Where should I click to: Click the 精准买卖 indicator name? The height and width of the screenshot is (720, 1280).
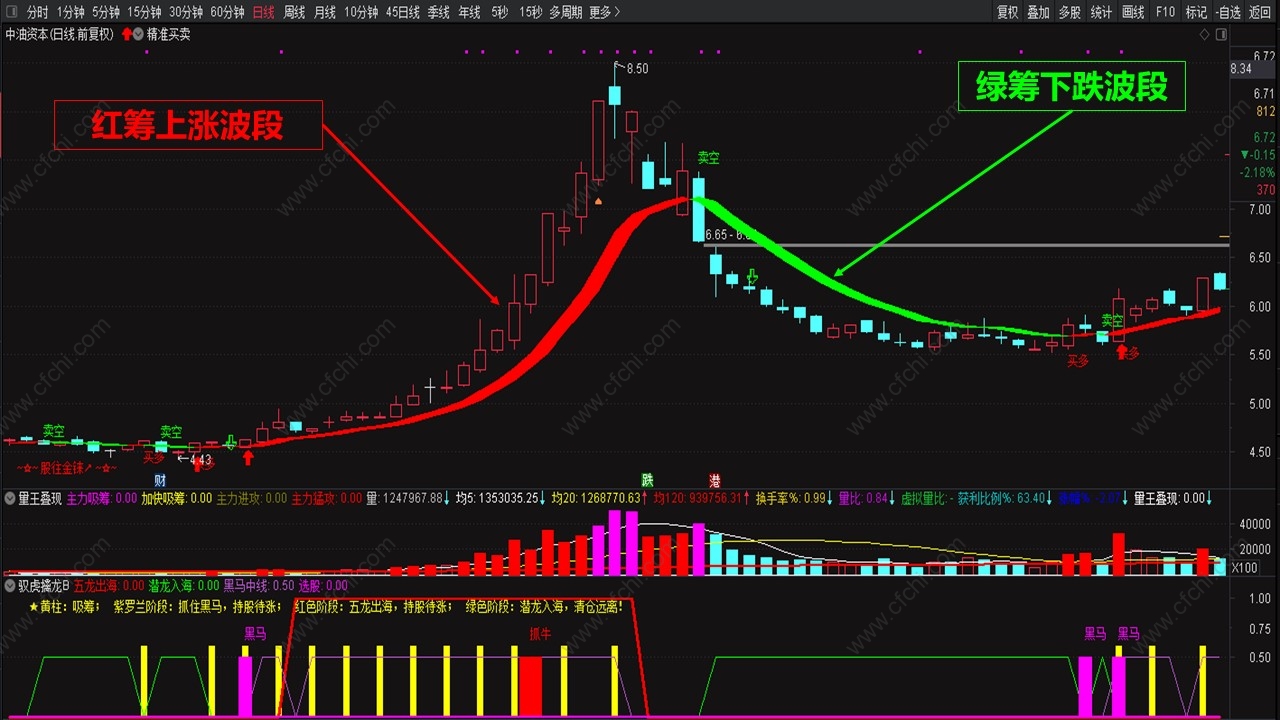(168, 34)
